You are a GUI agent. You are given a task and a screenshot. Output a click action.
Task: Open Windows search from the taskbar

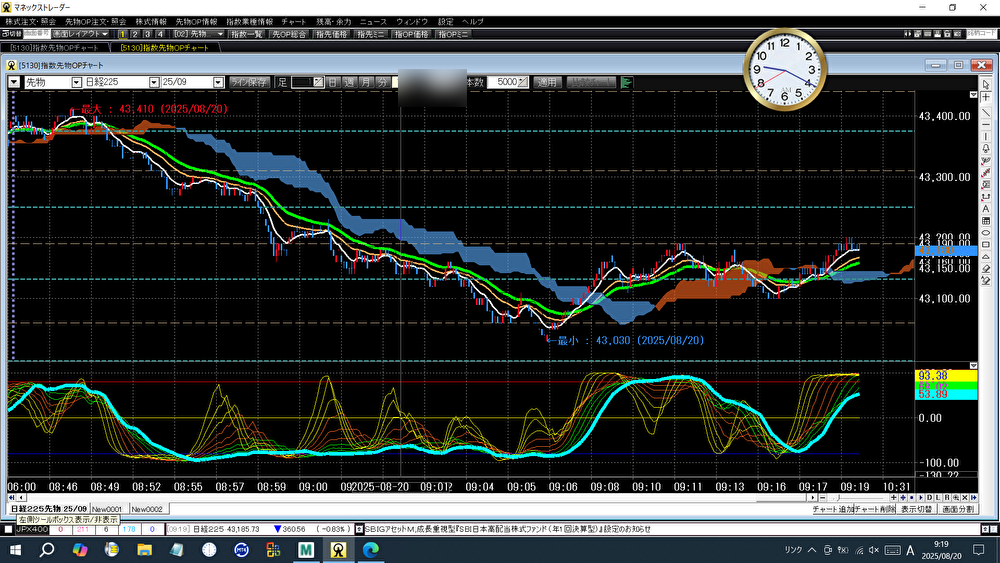47,549
